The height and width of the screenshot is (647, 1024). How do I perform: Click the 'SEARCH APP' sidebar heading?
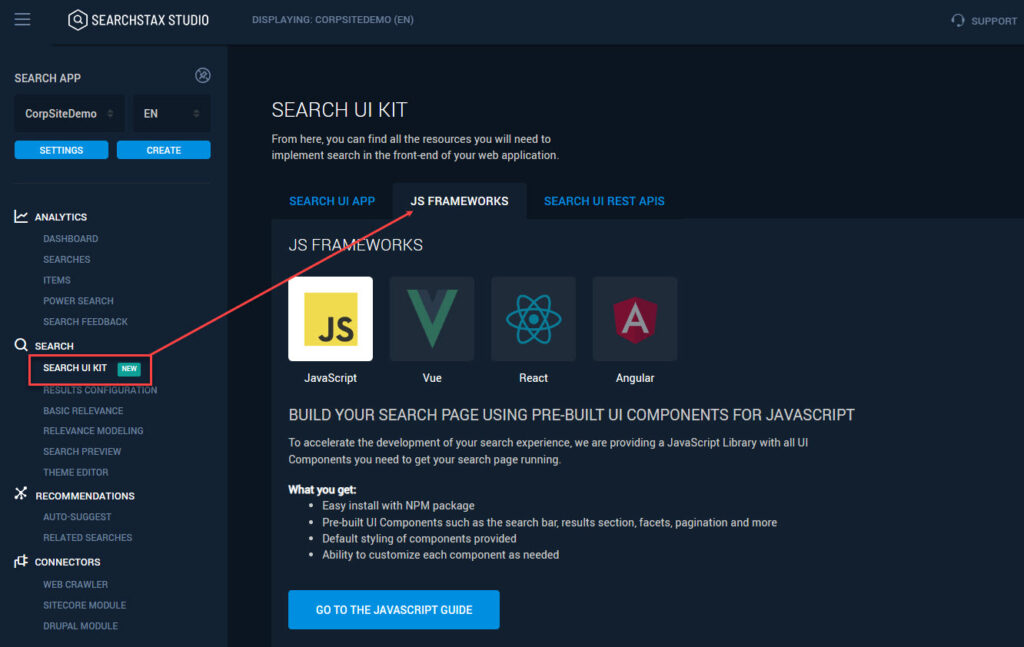click(x=48, y=78)
